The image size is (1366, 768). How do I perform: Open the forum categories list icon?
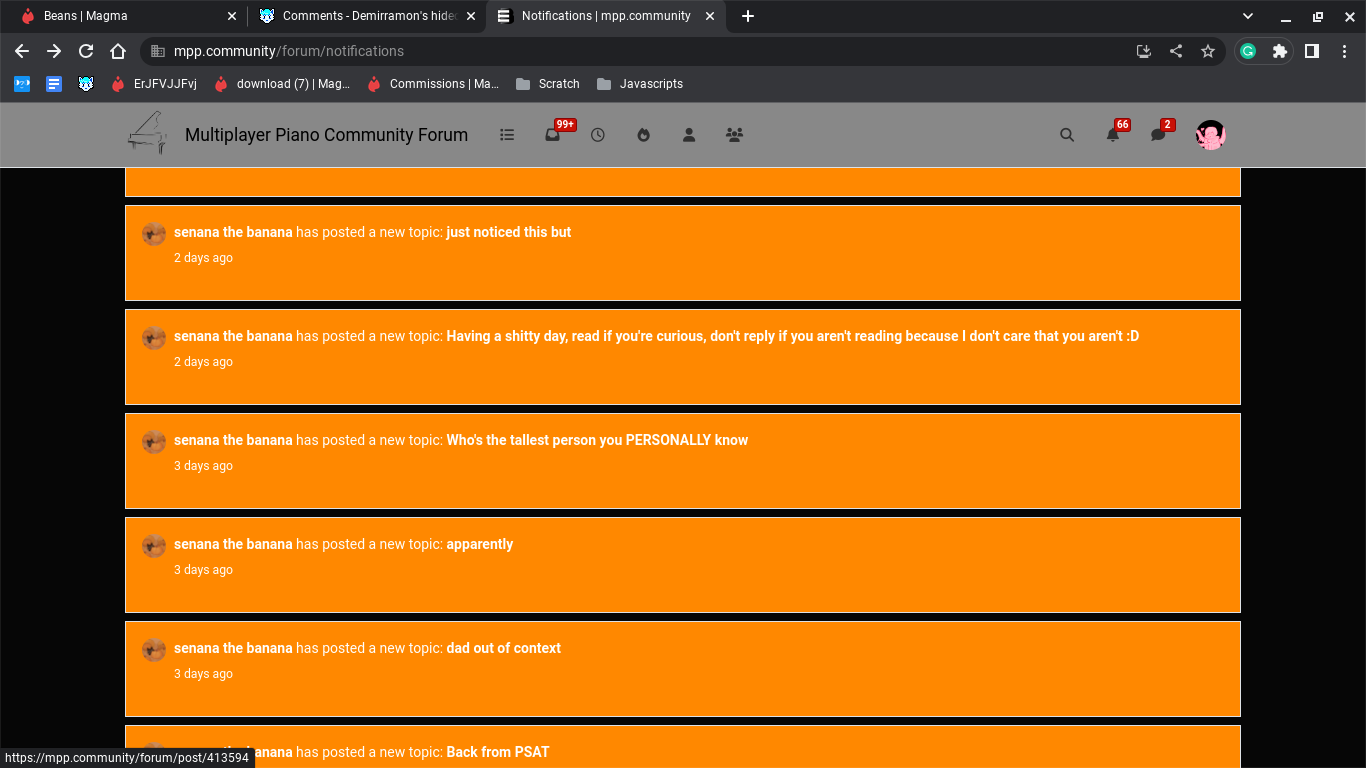tap(507, 135)
